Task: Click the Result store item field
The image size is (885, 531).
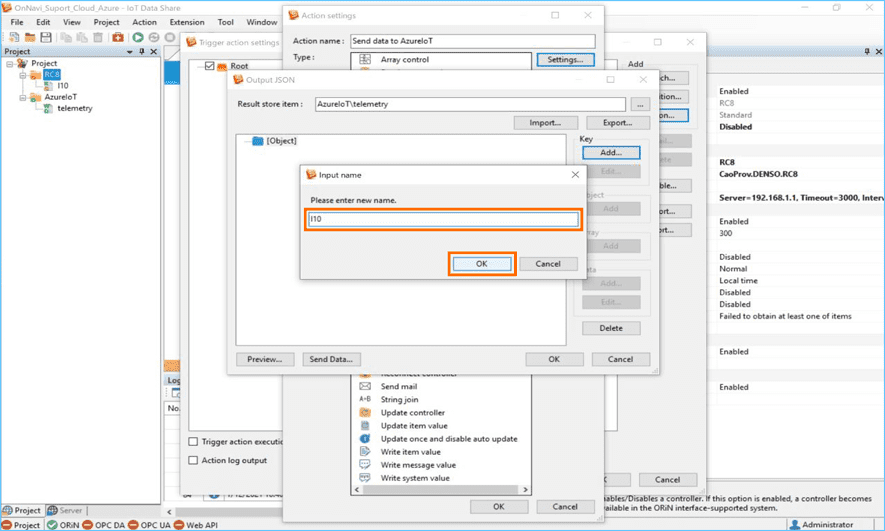Action: 470,104
